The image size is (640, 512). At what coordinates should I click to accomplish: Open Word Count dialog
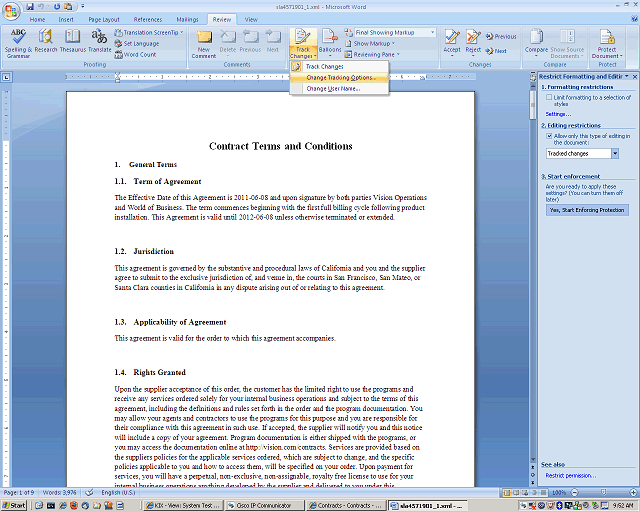(x=135, y=54)
